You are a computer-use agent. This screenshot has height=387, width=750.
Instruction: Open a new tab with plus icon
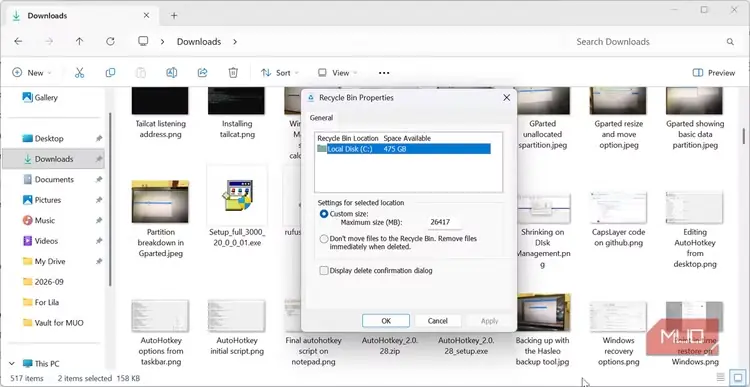174,16
